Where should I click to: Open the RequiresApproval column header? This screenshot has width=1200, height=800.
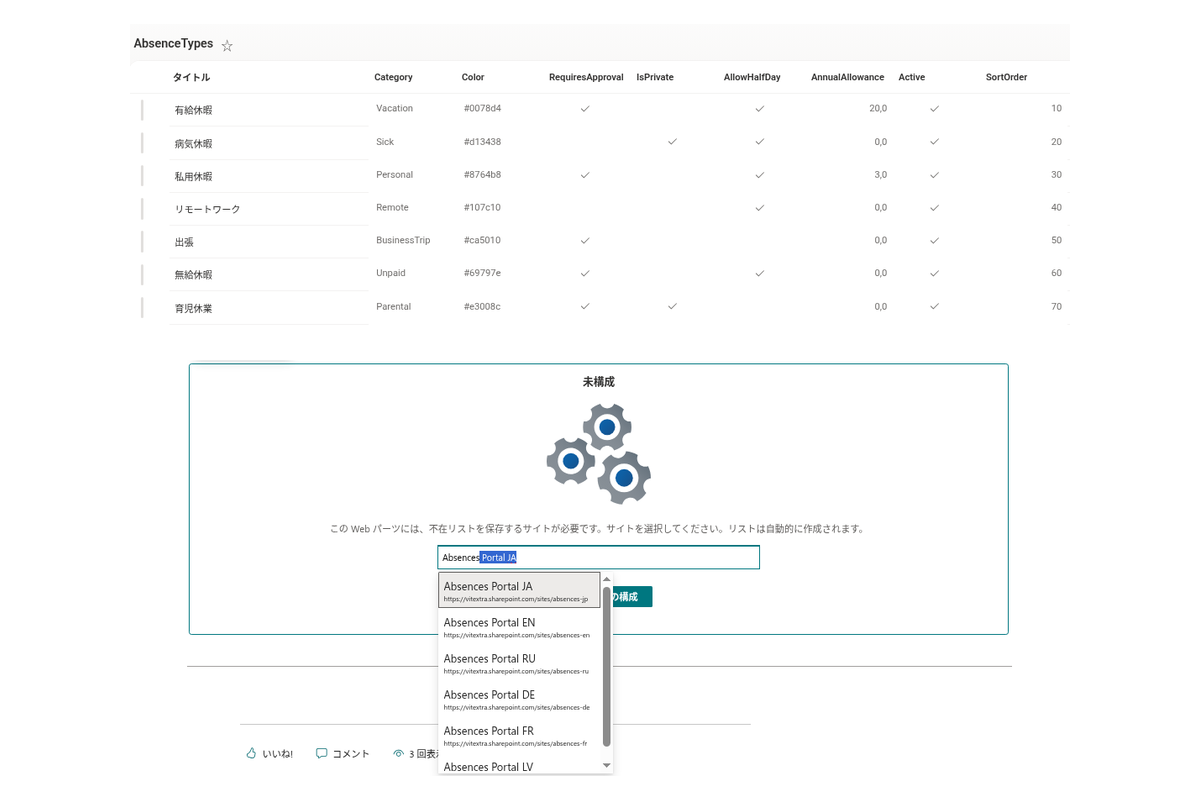(x=586, y=77)
